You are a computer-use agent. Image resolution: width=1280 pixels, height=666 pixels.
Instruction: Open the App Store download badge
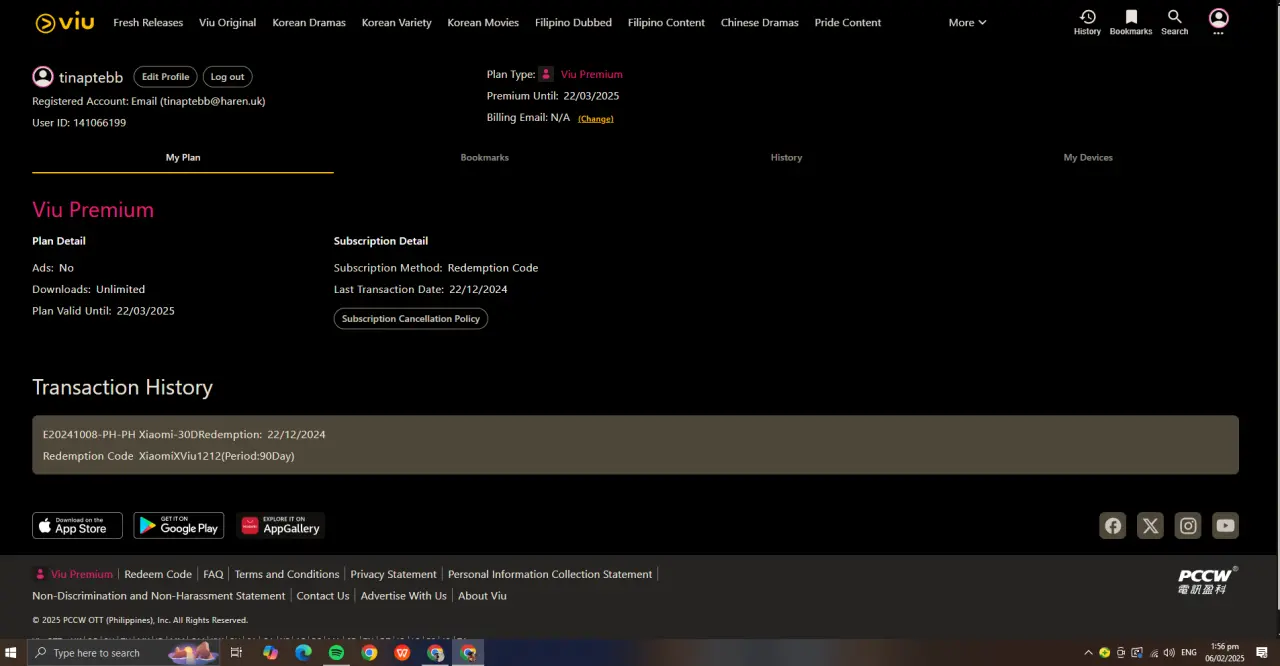click(77, 526)
